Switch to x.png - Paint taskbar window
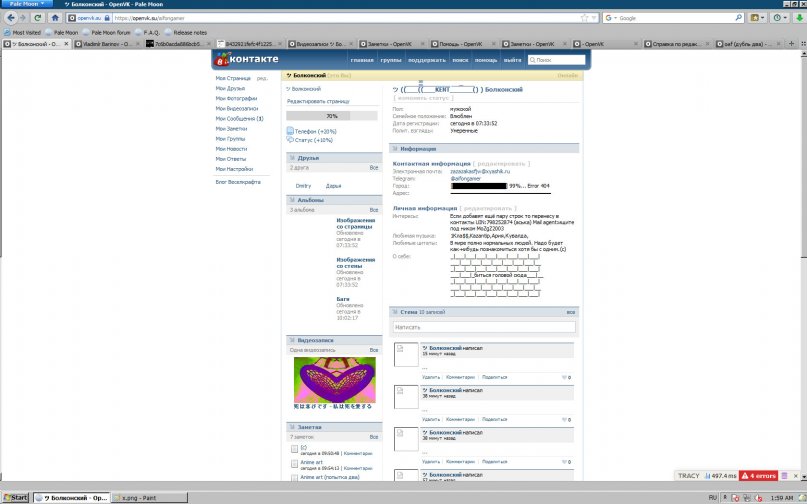Viewport: 807px width, 504px height. (x=149, y=497)
